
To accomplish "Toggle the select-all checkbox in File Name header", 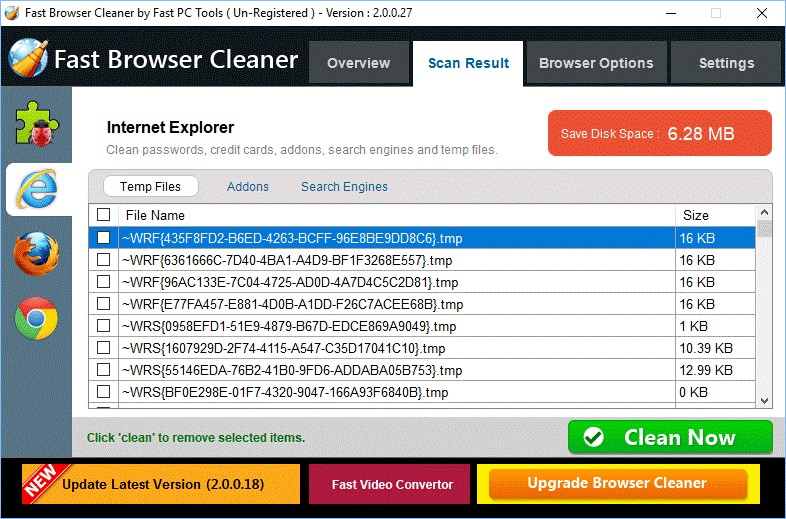I will [103, 215].
